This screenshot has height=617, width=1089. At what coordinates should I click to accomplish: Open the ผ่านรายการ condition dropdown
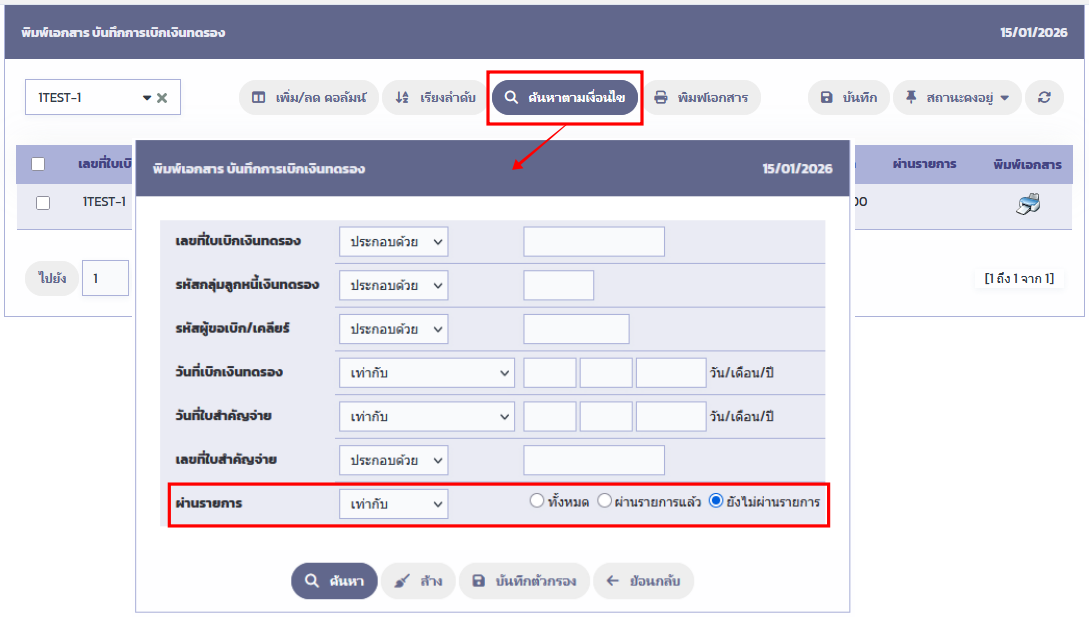[394, 505]
